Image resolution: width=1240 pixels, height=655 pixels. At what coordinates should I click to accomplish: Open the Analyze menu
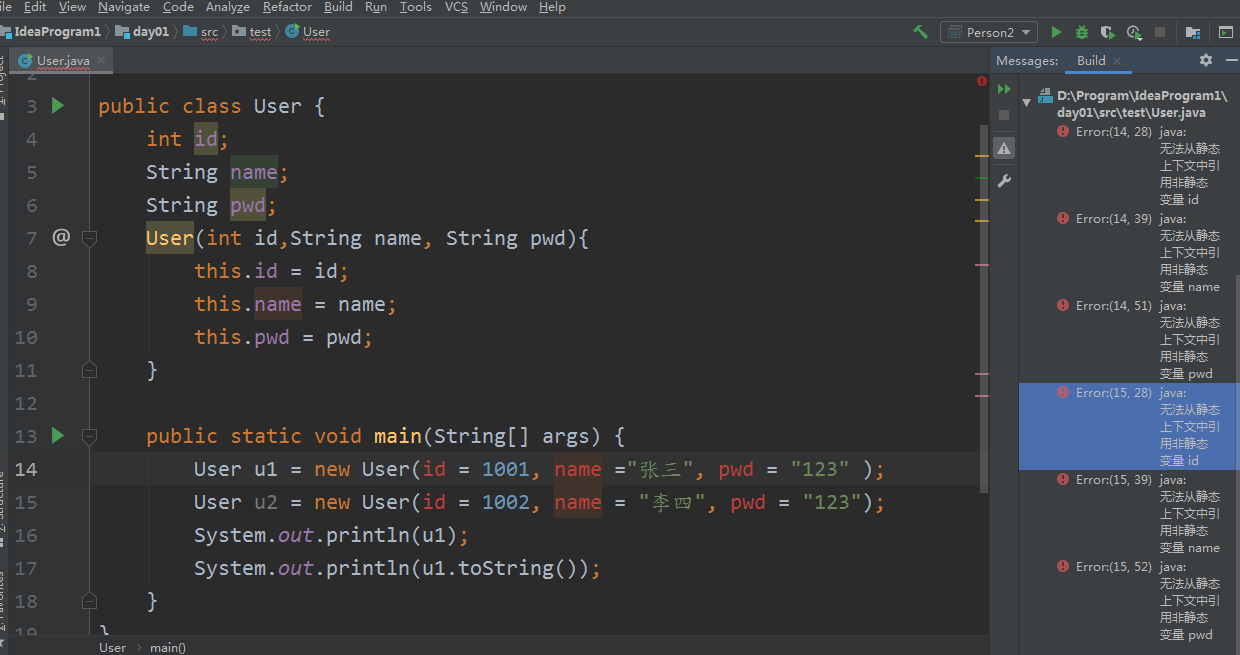coord(228,7)
